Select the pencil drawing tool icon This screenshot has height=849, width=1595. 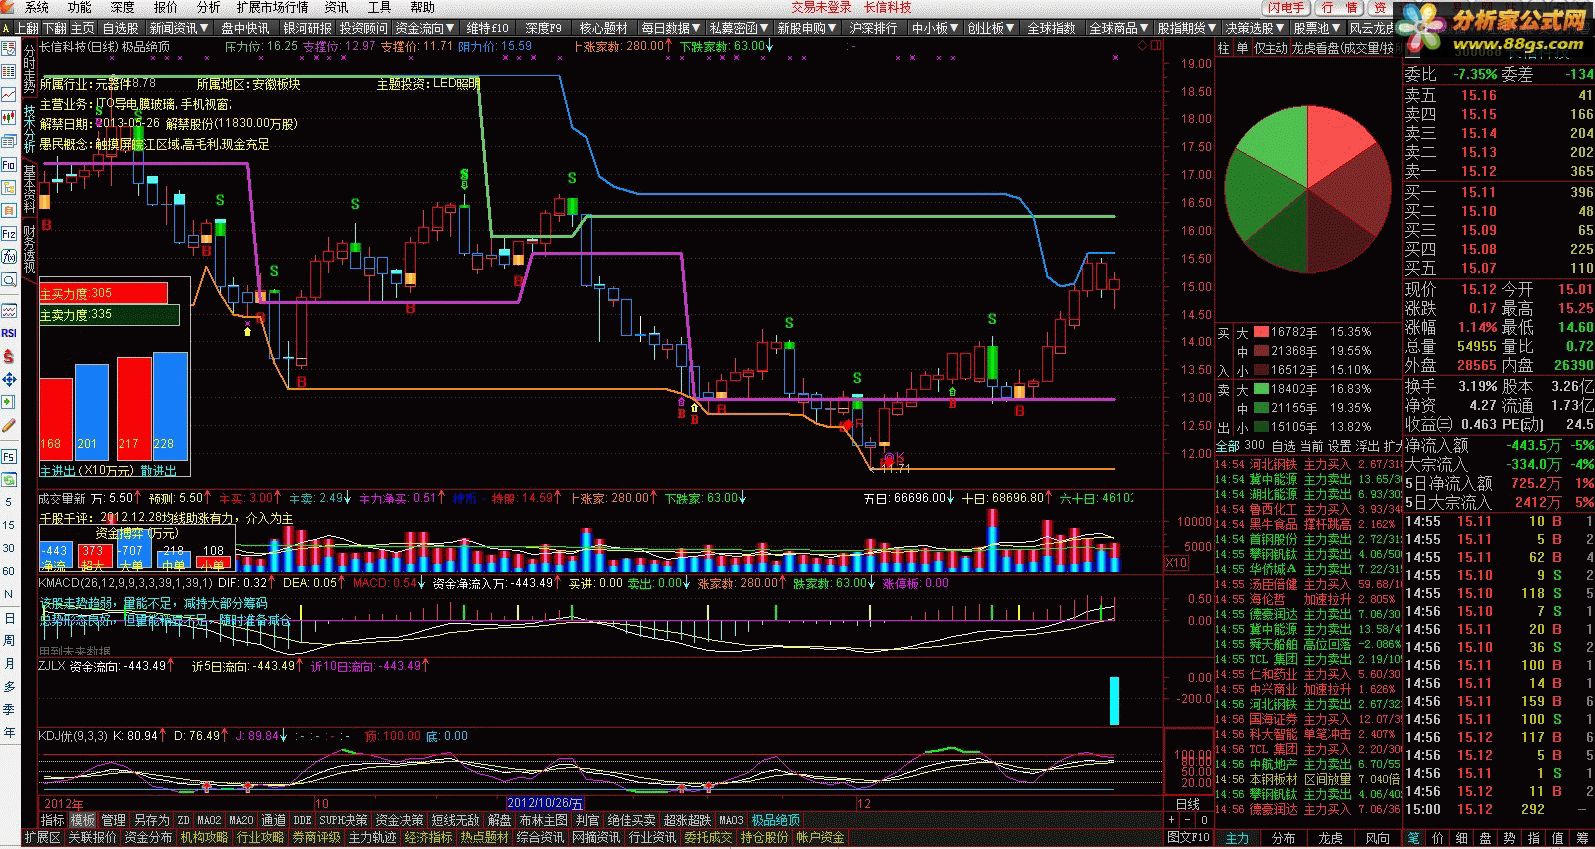coord(11,424)
